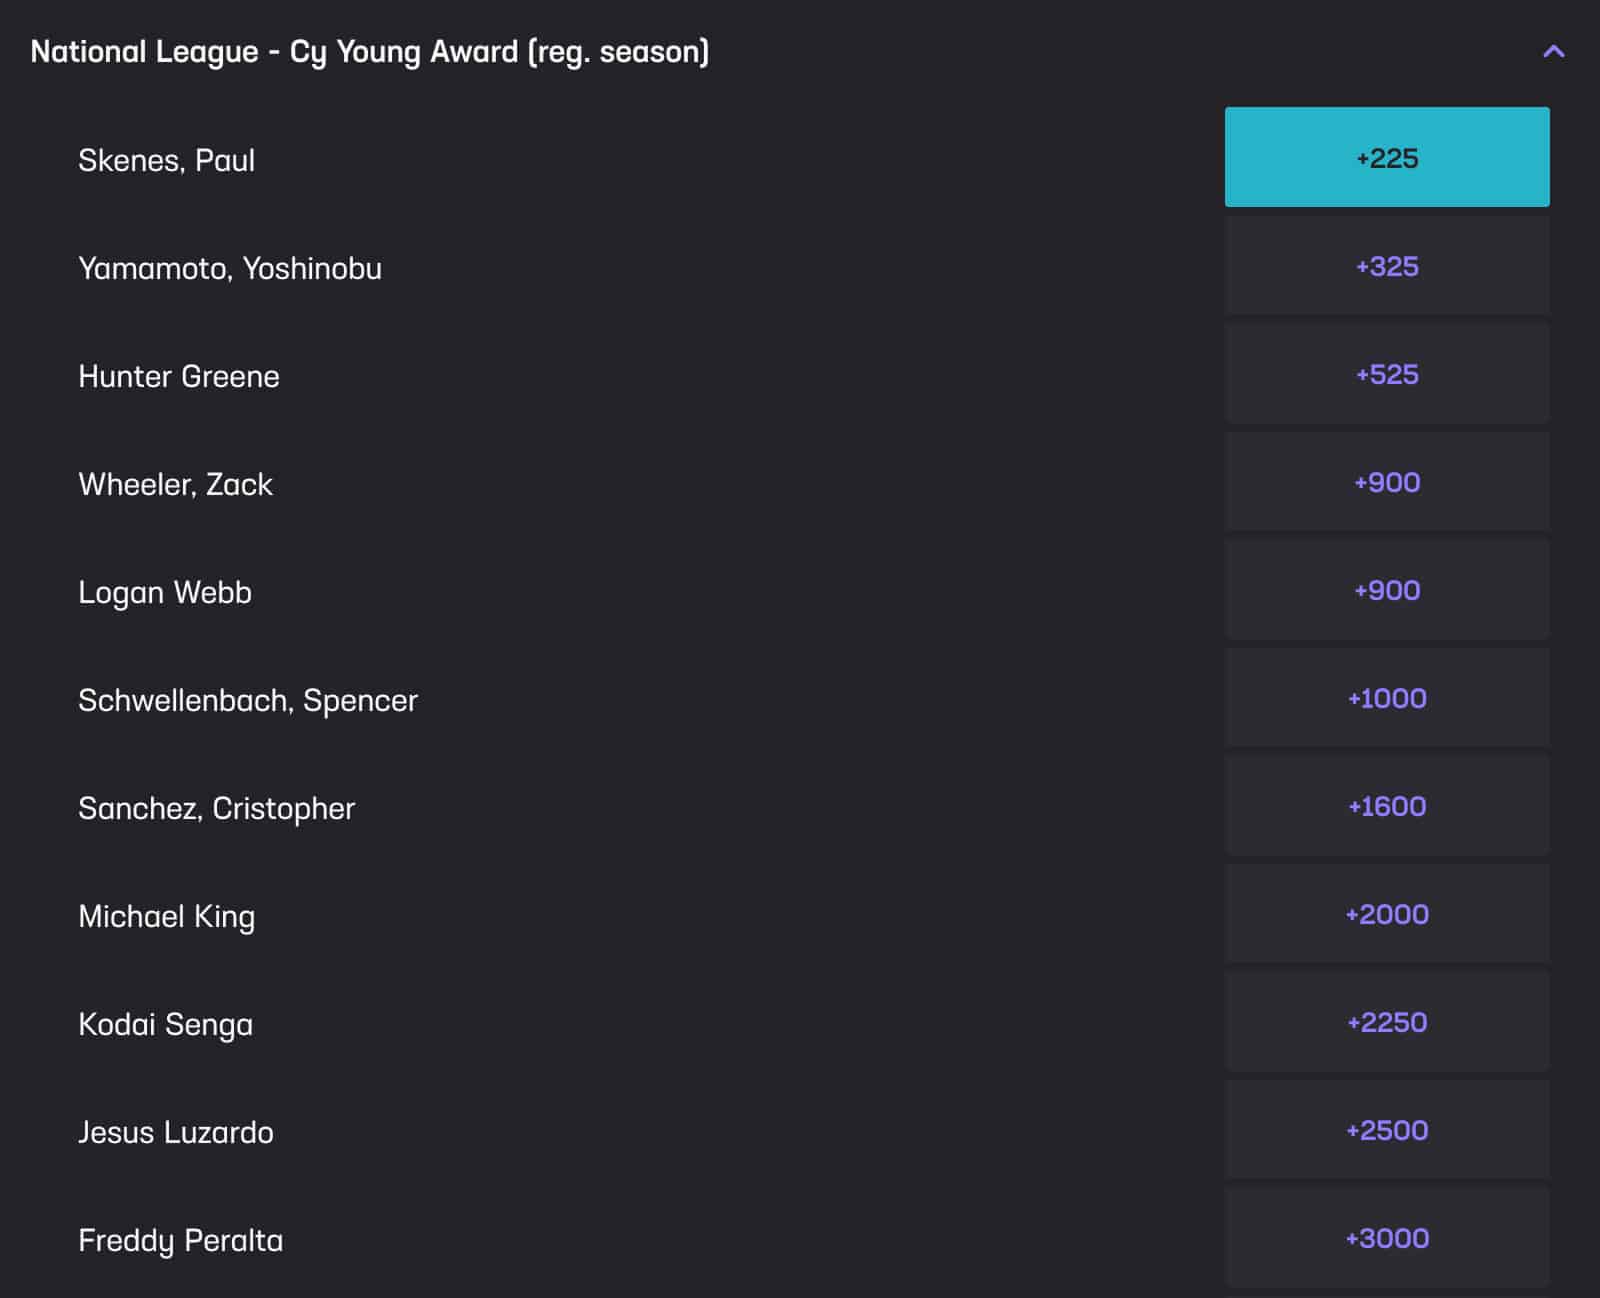Deselect Paul Skenes +225 odds

point(1386,158)
